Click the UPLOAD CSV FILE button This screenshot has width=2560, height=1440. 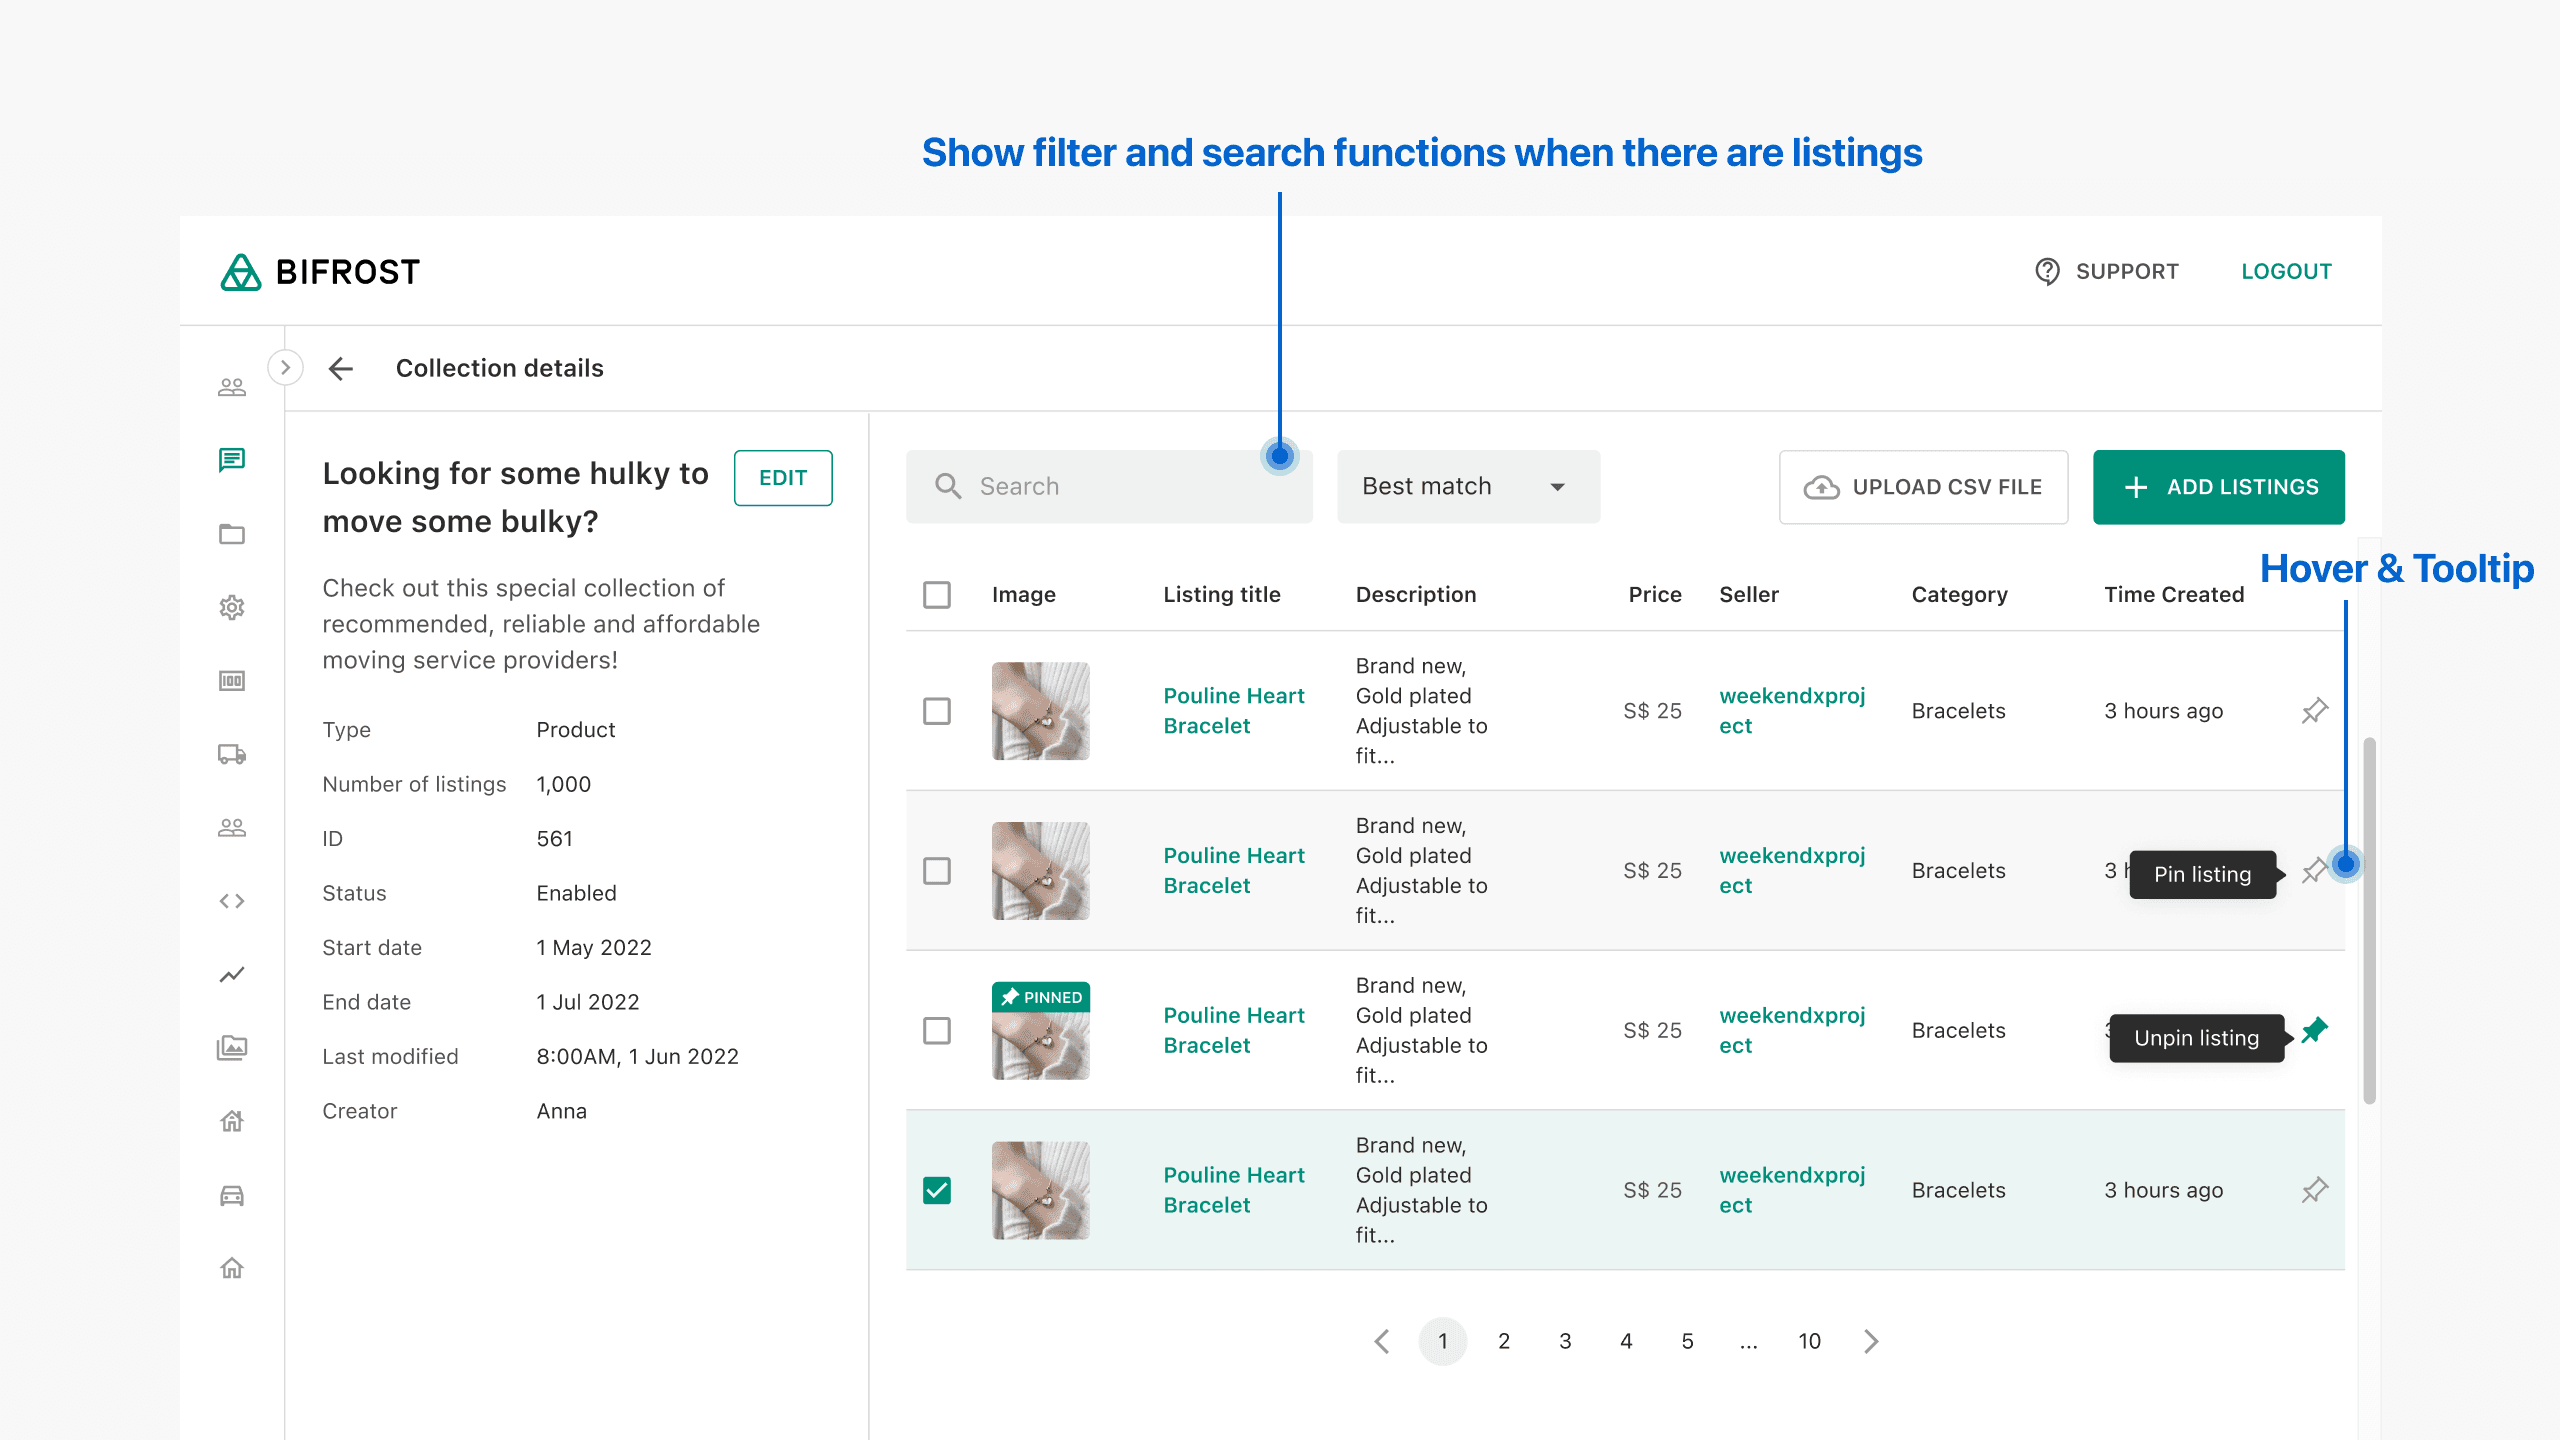tap(1923, 487)
